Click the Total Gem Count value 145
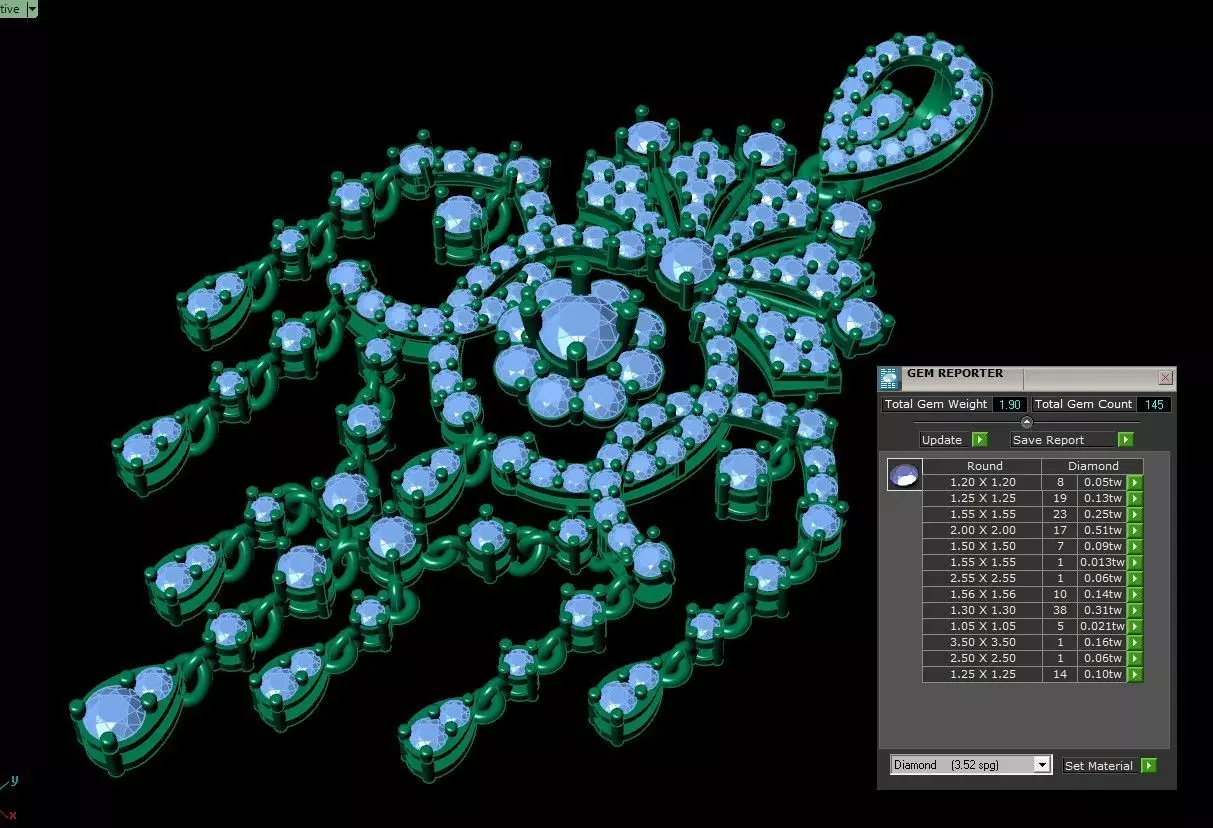This screenshot has width=1213, height=828. tap(1154, 404)
